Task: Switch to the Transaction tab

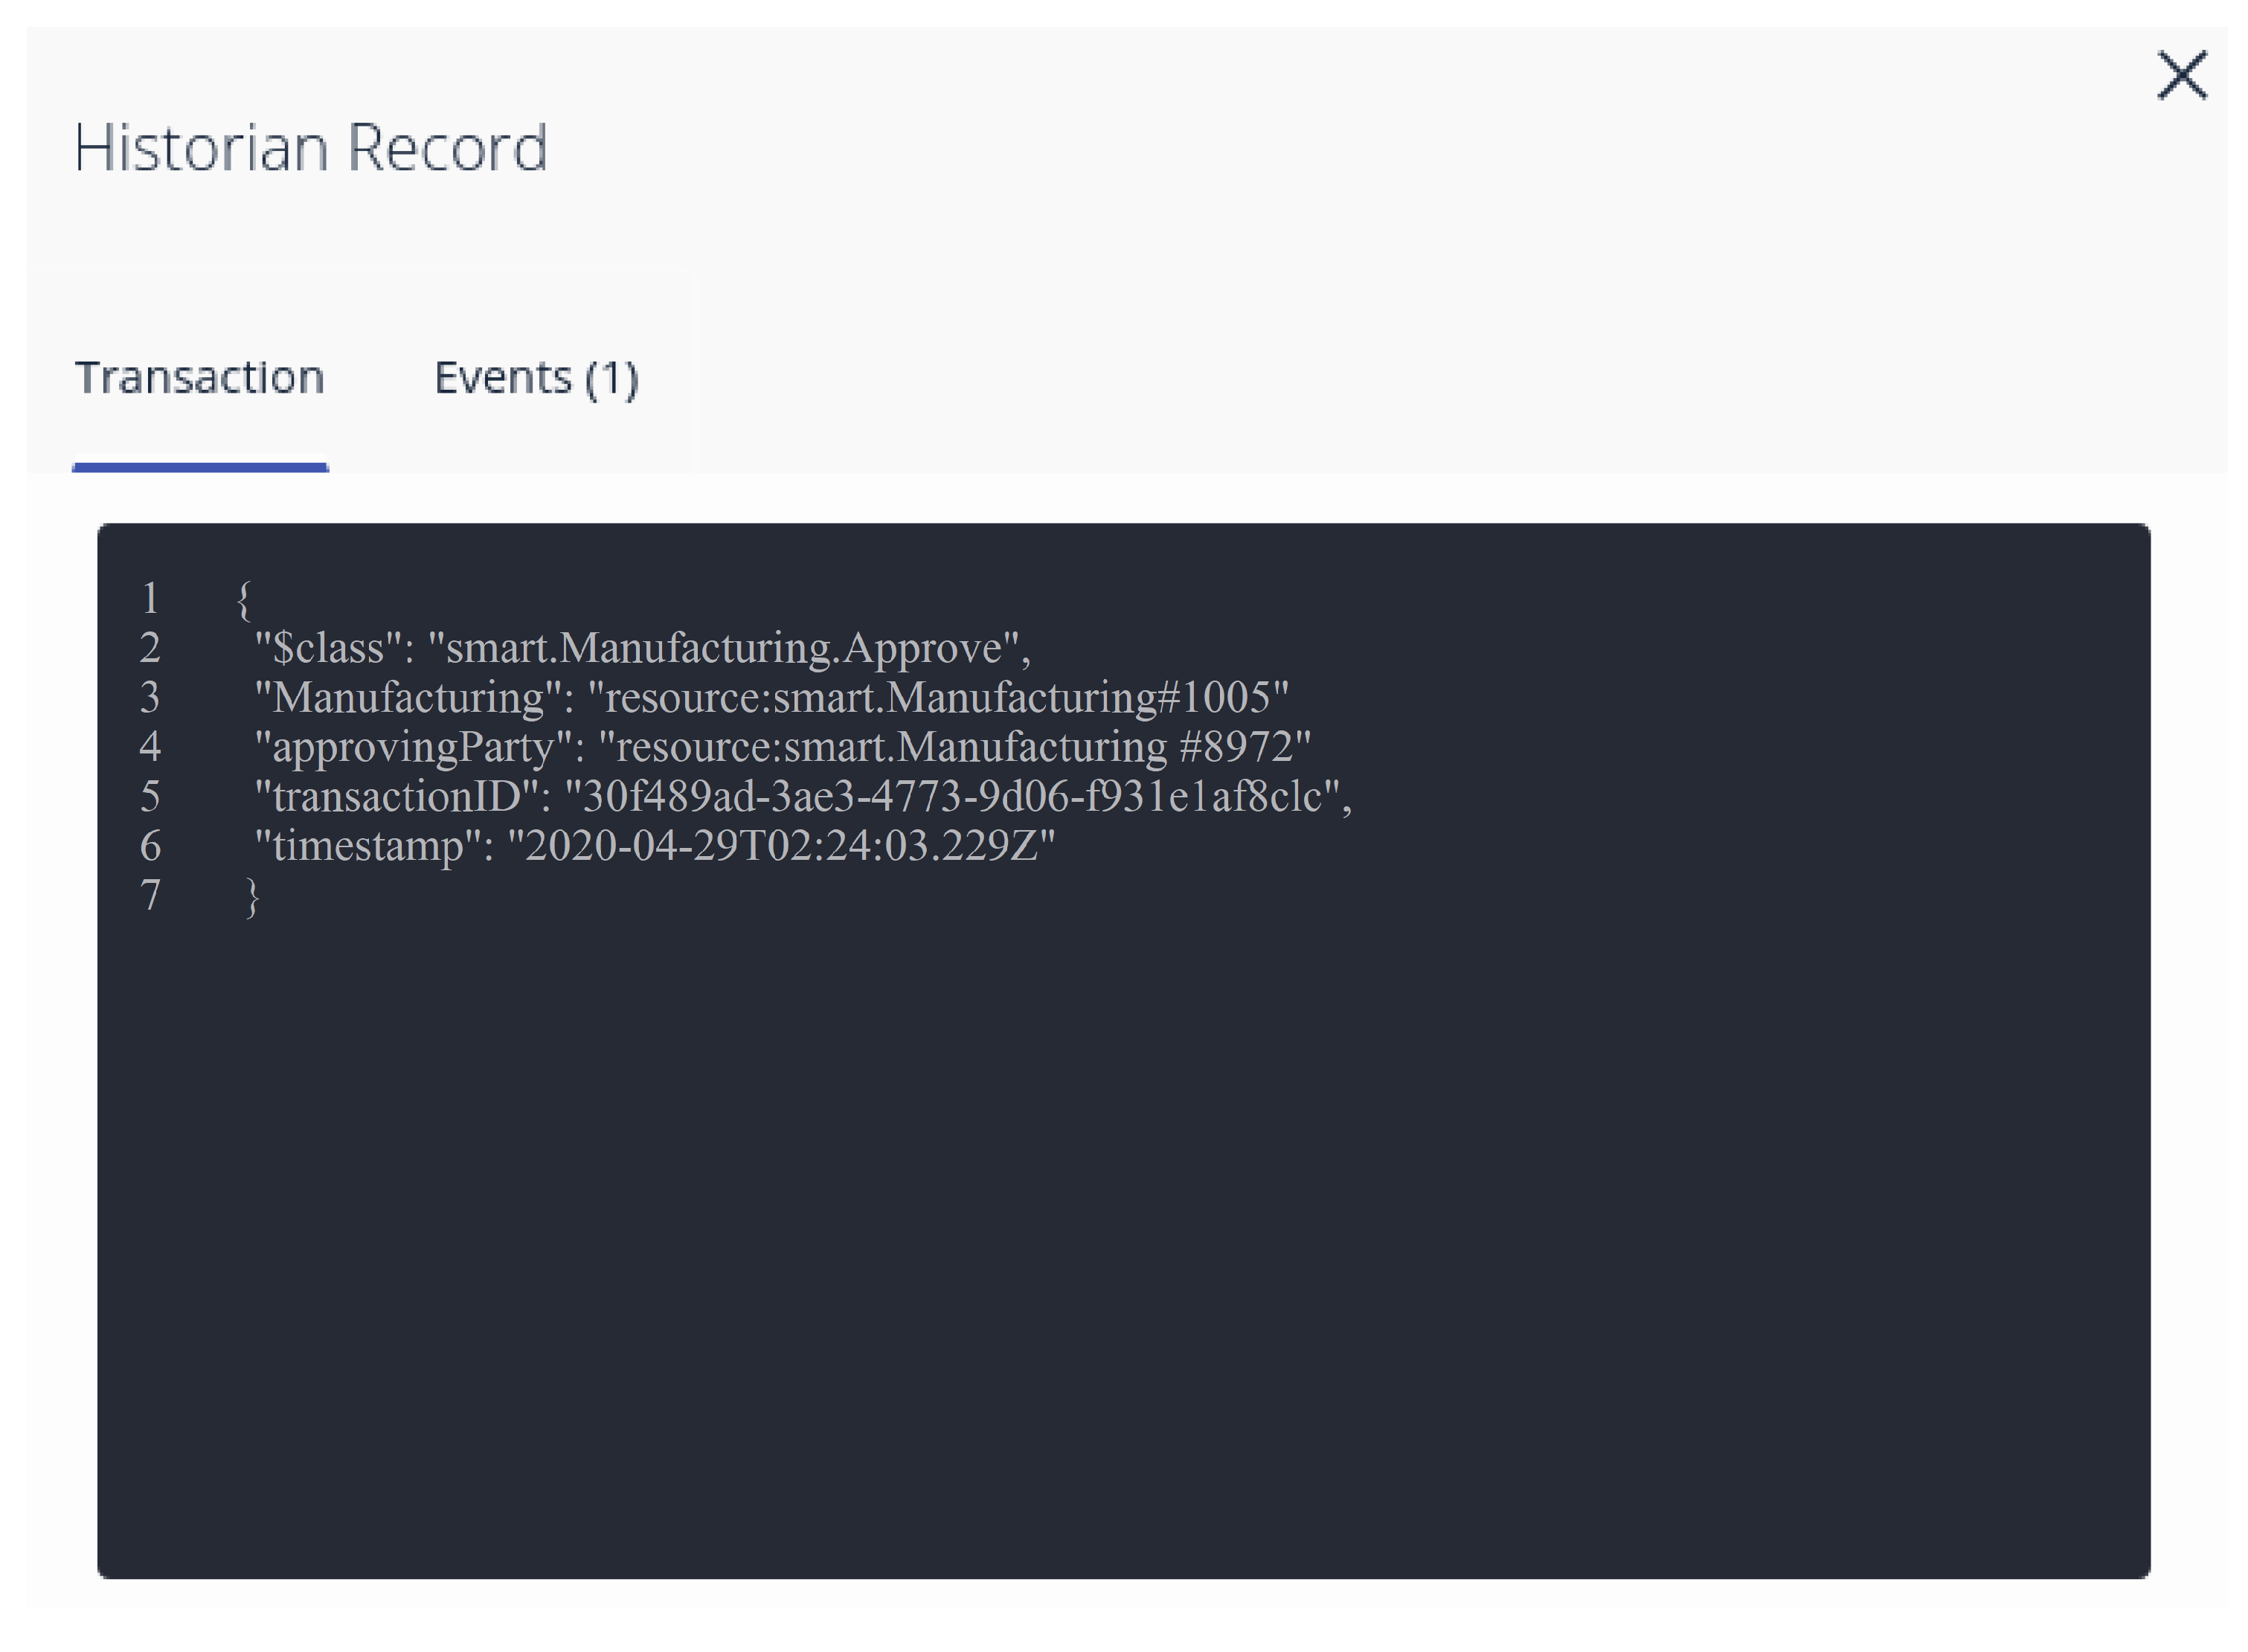Action: tap(200, 378)
